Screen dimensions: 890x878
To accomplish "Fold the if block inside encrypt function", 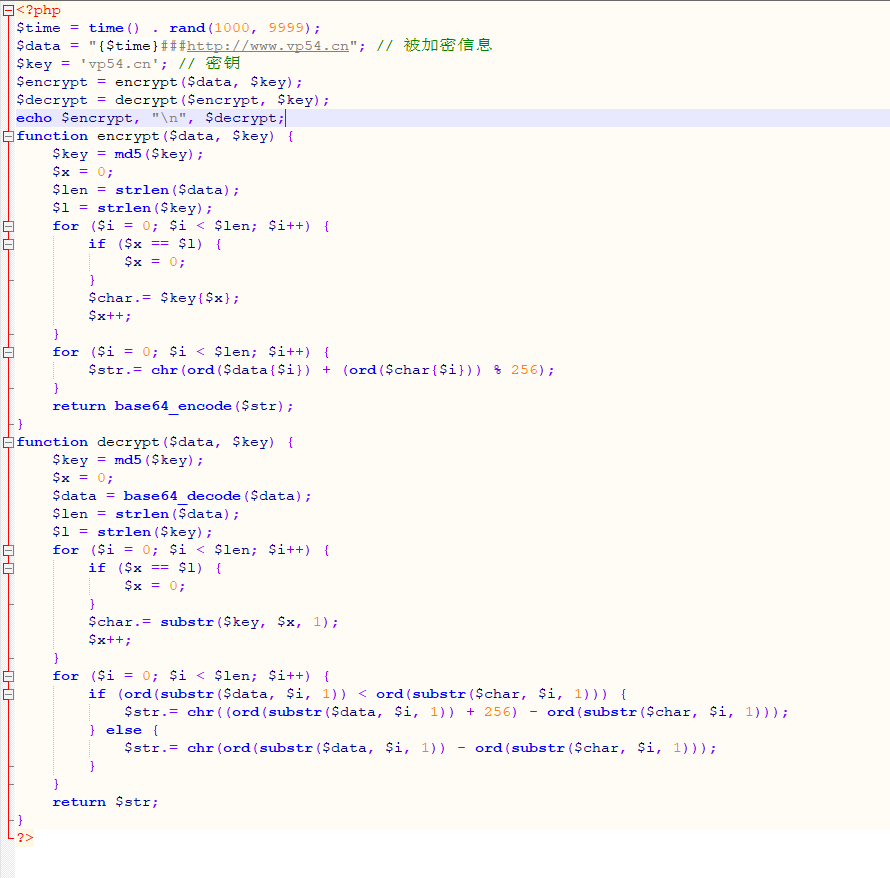I will coord(8,244).
